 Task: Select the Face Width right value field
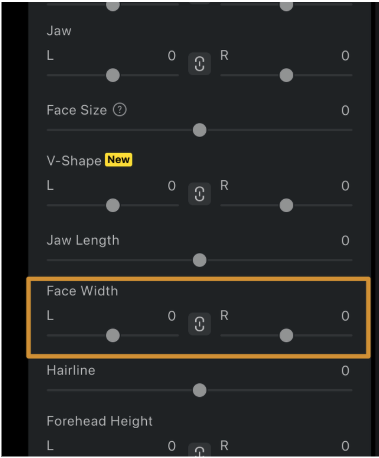[x=345, y=316]
